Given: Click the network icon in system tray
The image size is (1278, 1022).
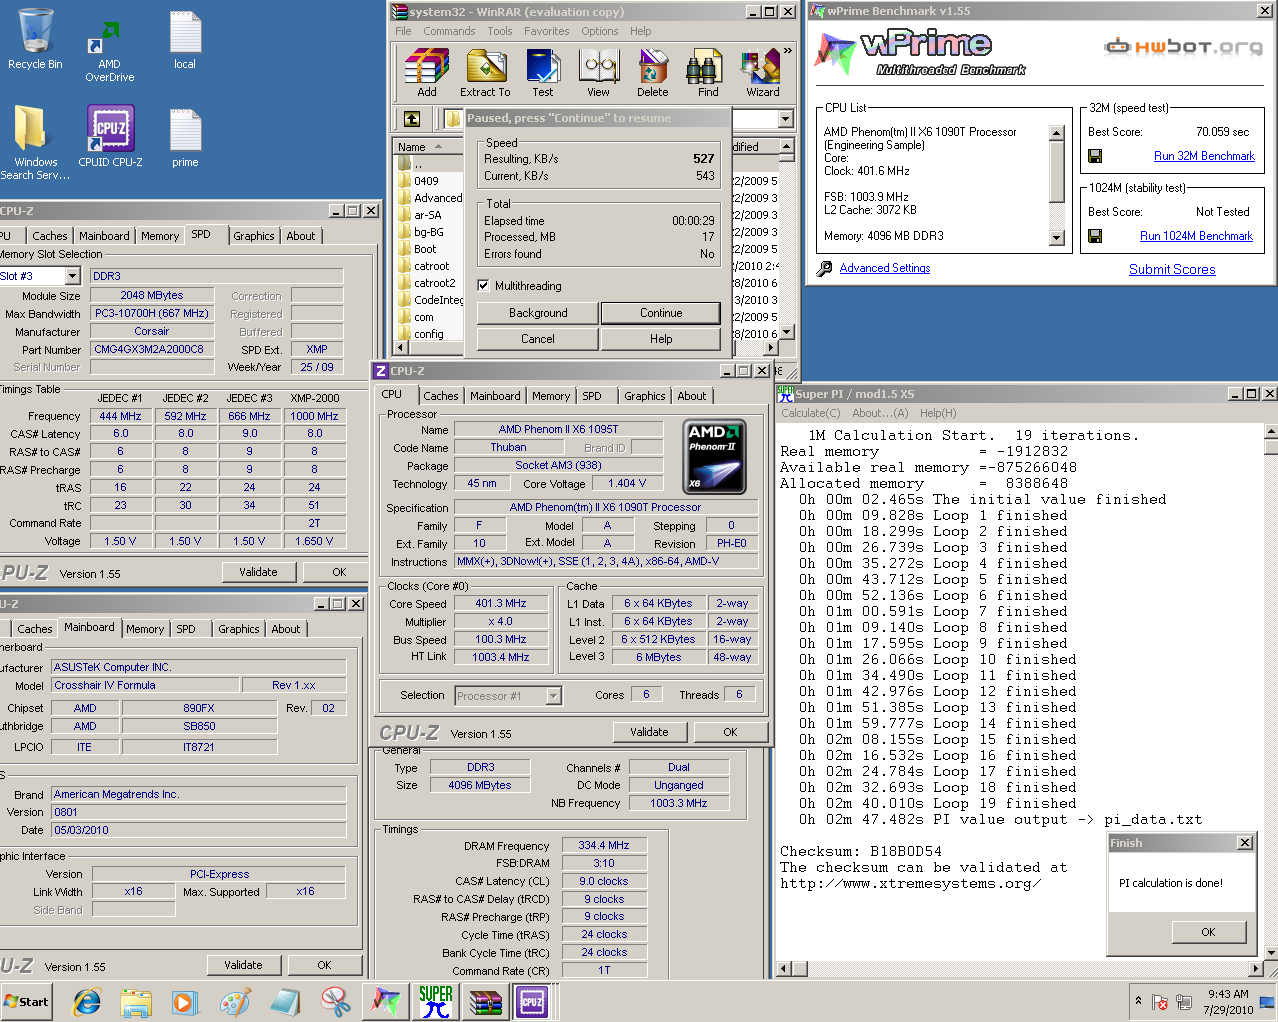Looking at the screenshot, I should [1184, 1002].
